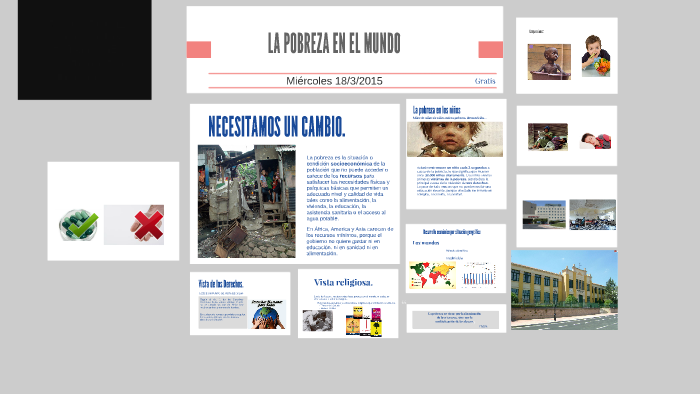Select the 'Desarrollo económico' slide heading
The image size is (700, 394).
[x=451, y=232]
